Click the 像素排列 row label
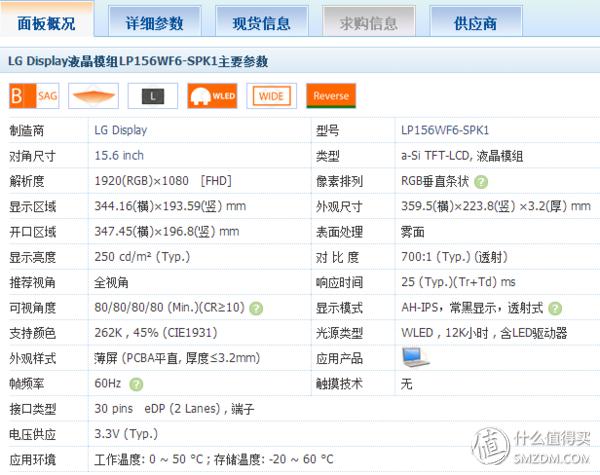600x475 pixels. coord(339,181)
